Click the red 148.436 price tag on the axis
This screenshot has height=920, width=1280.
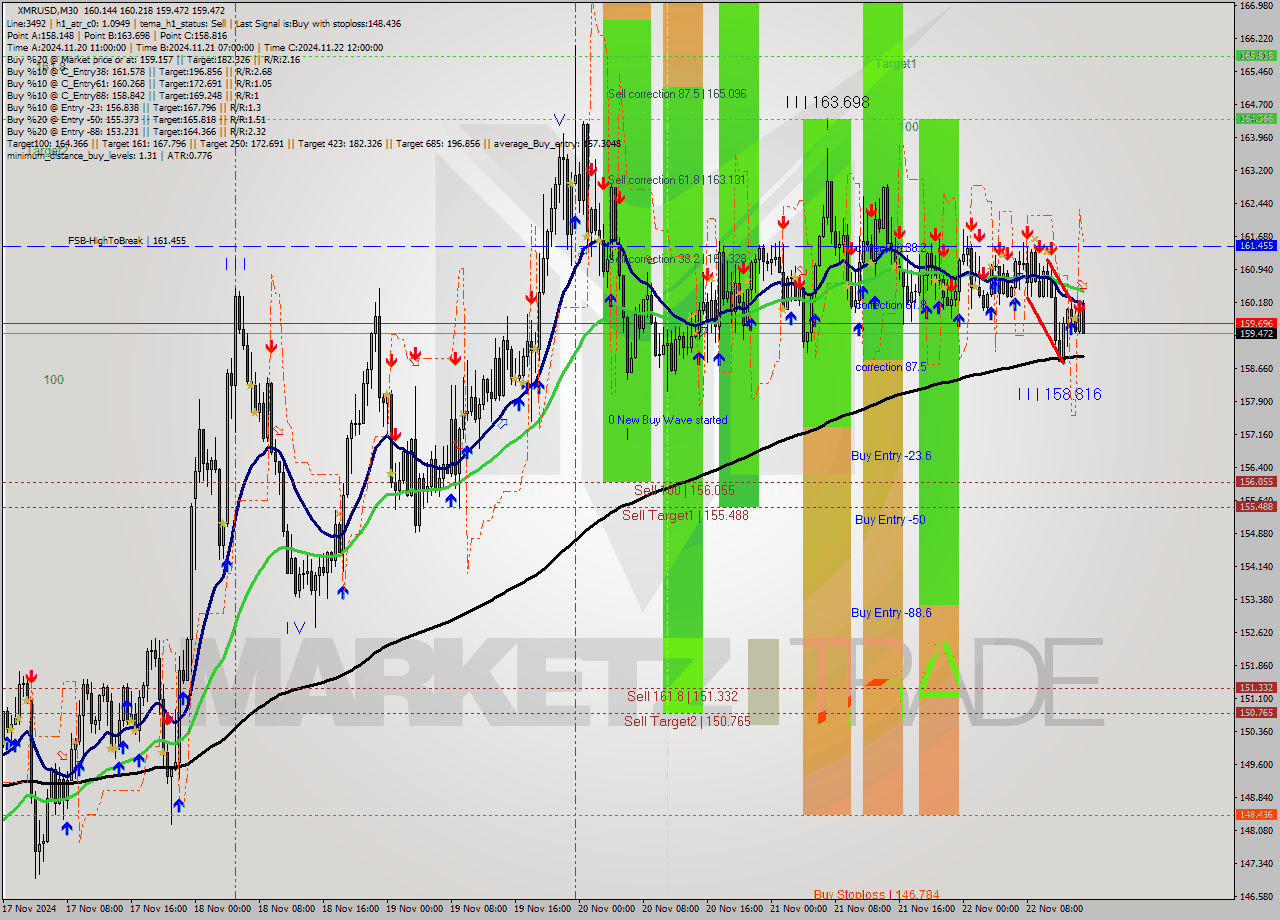tap(1256, 815)
